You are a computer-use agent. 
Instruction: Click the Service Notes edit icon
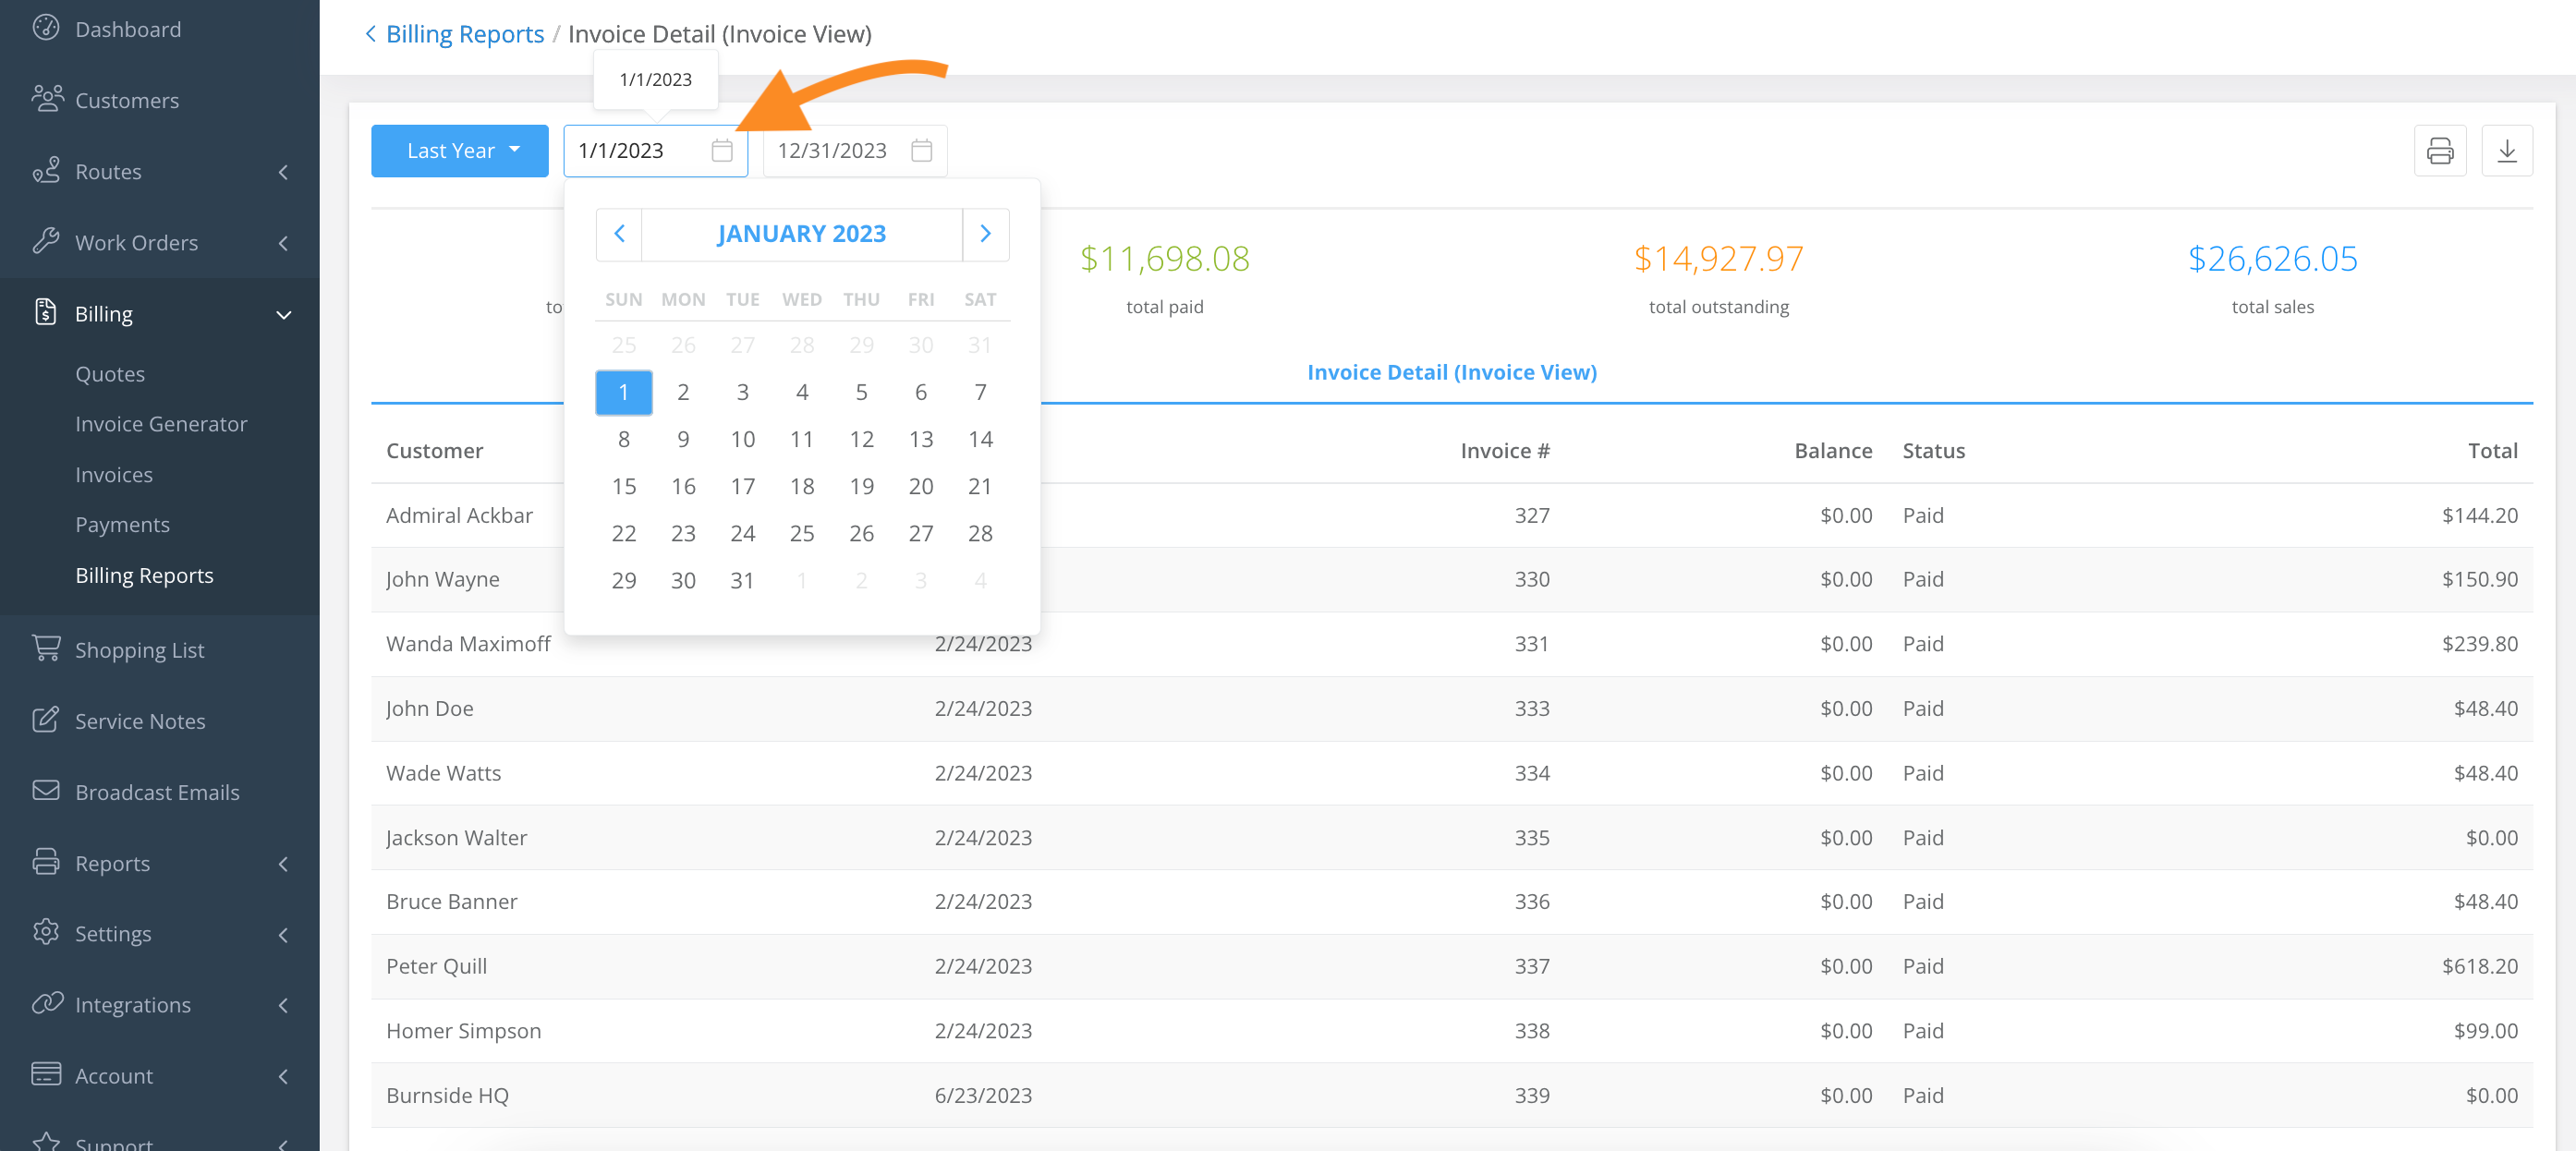(x=46, y=719)
